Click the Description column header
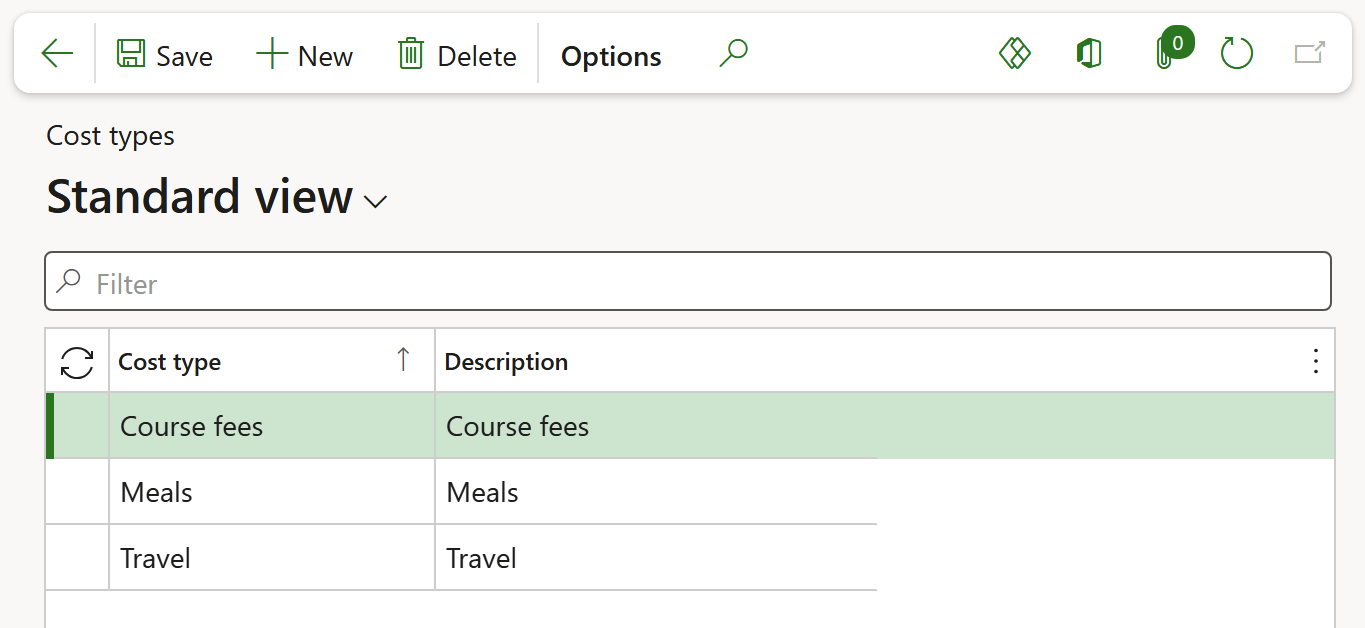The width and height of the screenshot is (1365, 628). (506, 362)
